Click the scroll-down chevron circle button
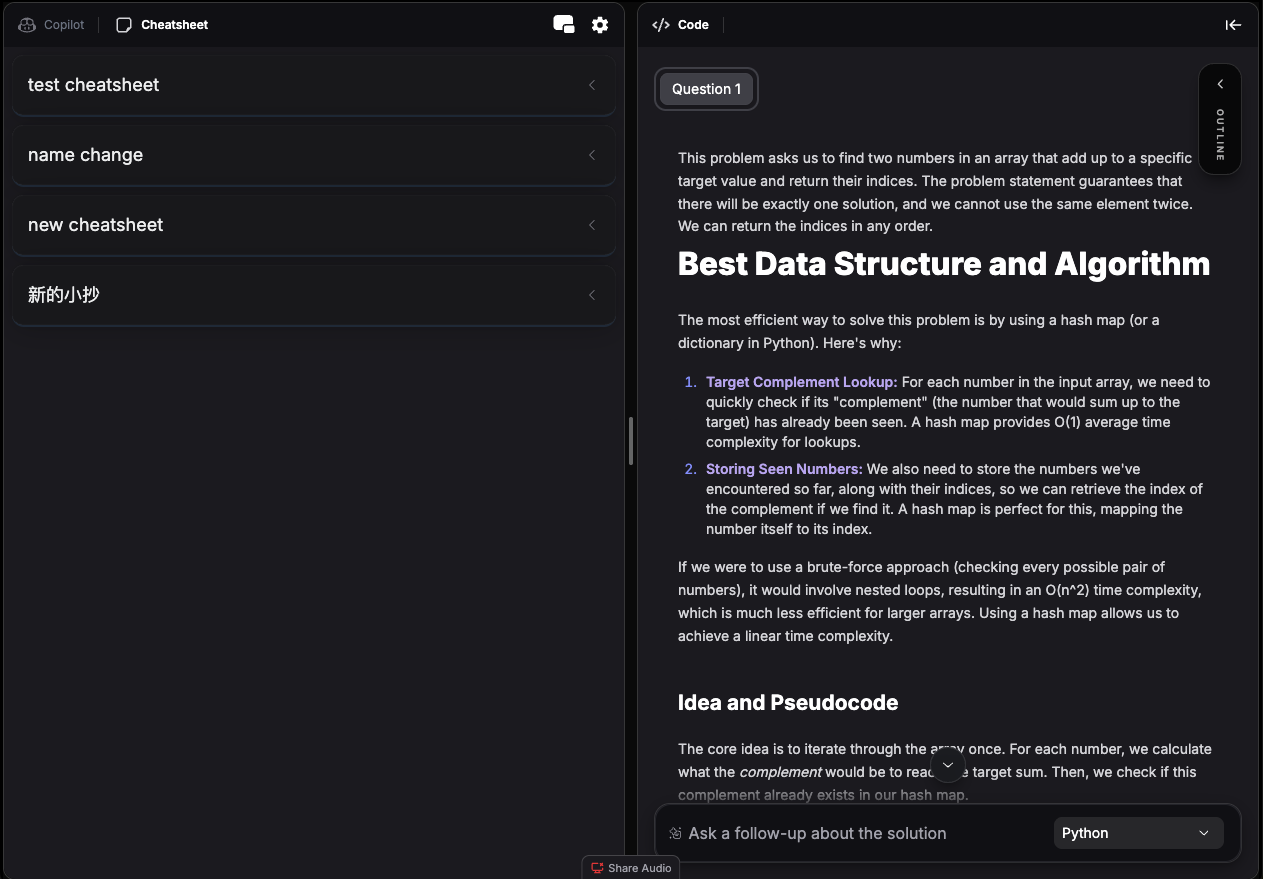The height and width of the screenshot is (879, 1263). click(x=947, y=765)
